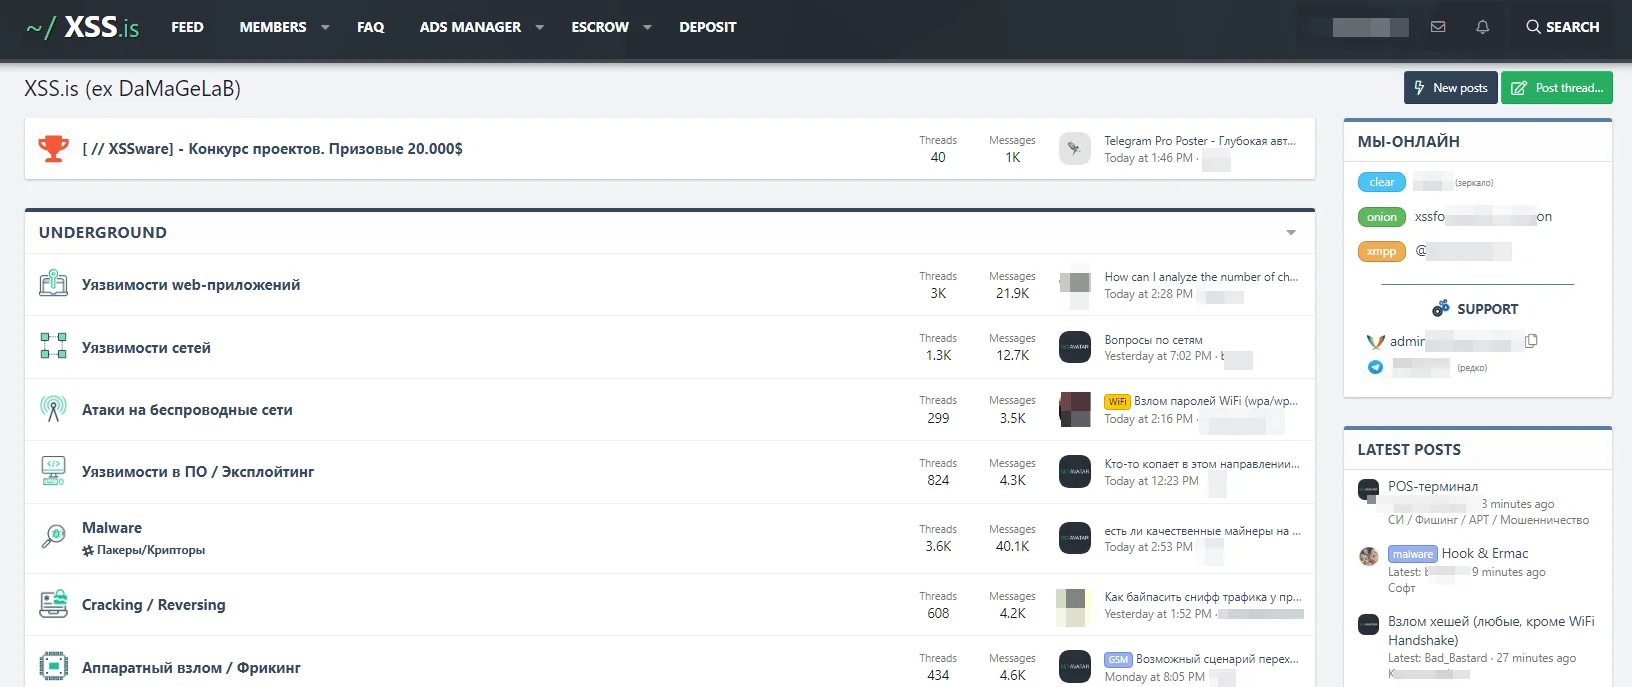Screen dimensions: 1632x687
Task: Open the Search magnifier button
Action: (x=1562, y=27)
